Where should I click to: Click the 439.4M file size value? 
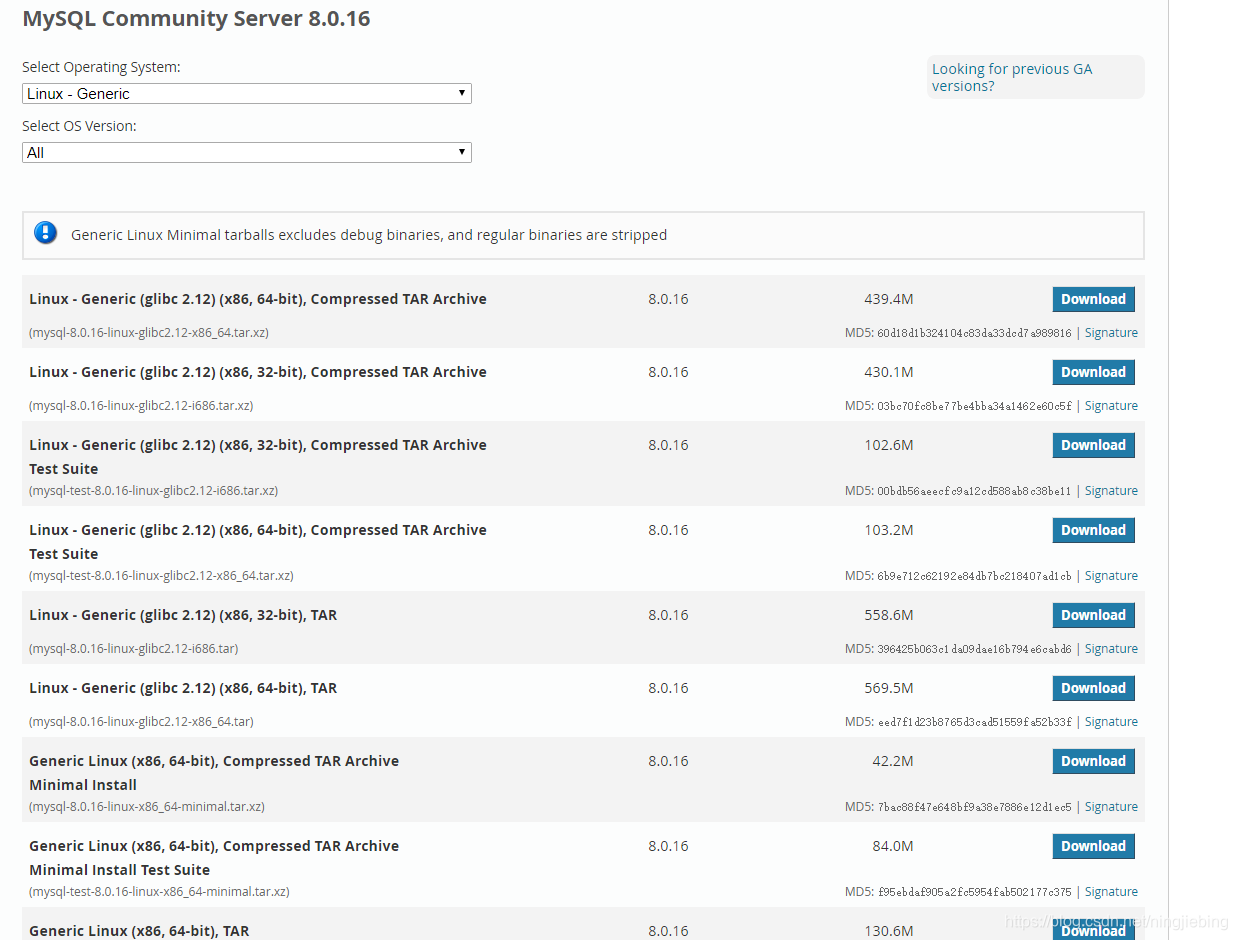(x=889, y=299)
